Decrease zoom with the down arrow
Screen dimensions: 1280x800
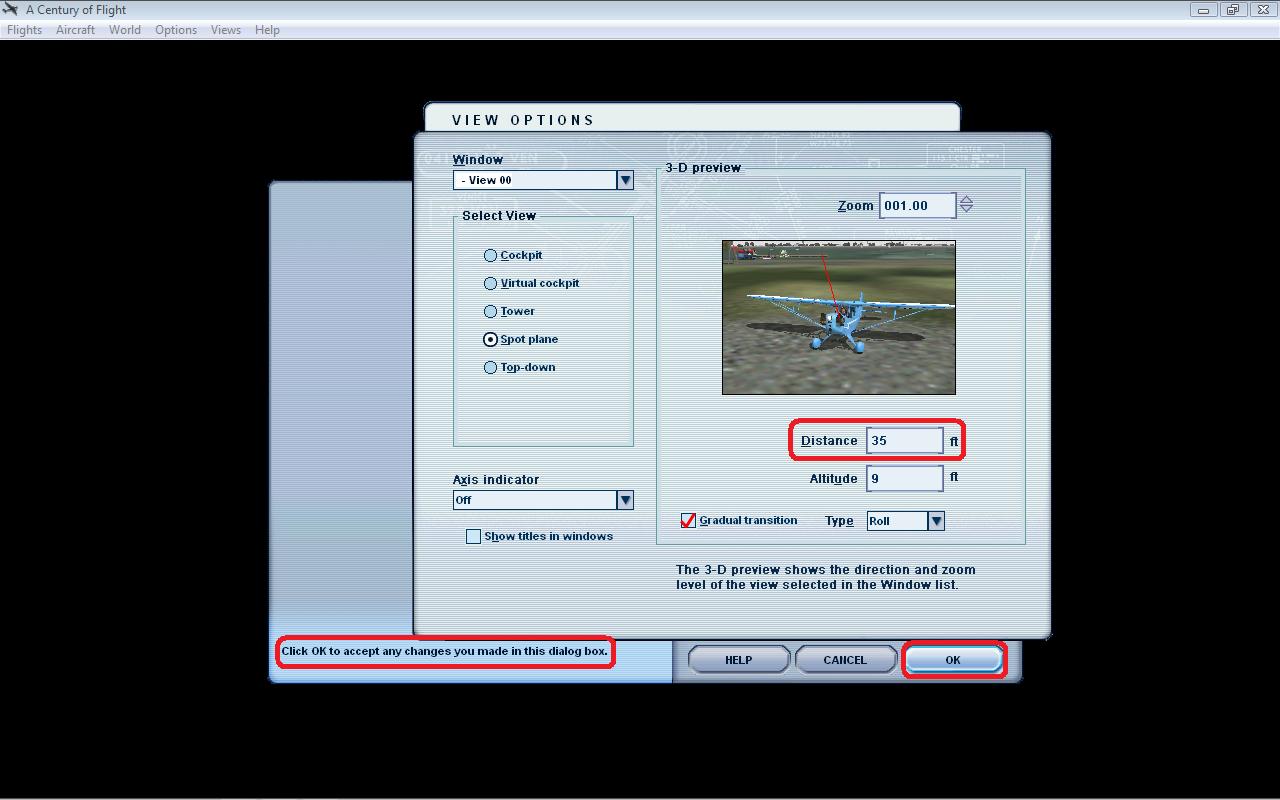coord(966,210)
